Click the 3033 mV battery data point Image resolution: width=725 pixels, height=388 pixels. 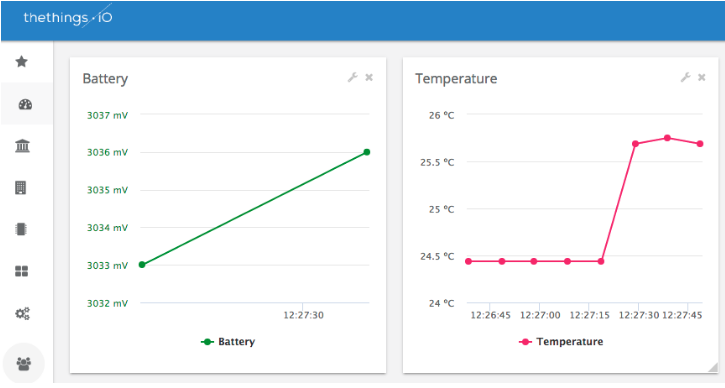(142, 265)
